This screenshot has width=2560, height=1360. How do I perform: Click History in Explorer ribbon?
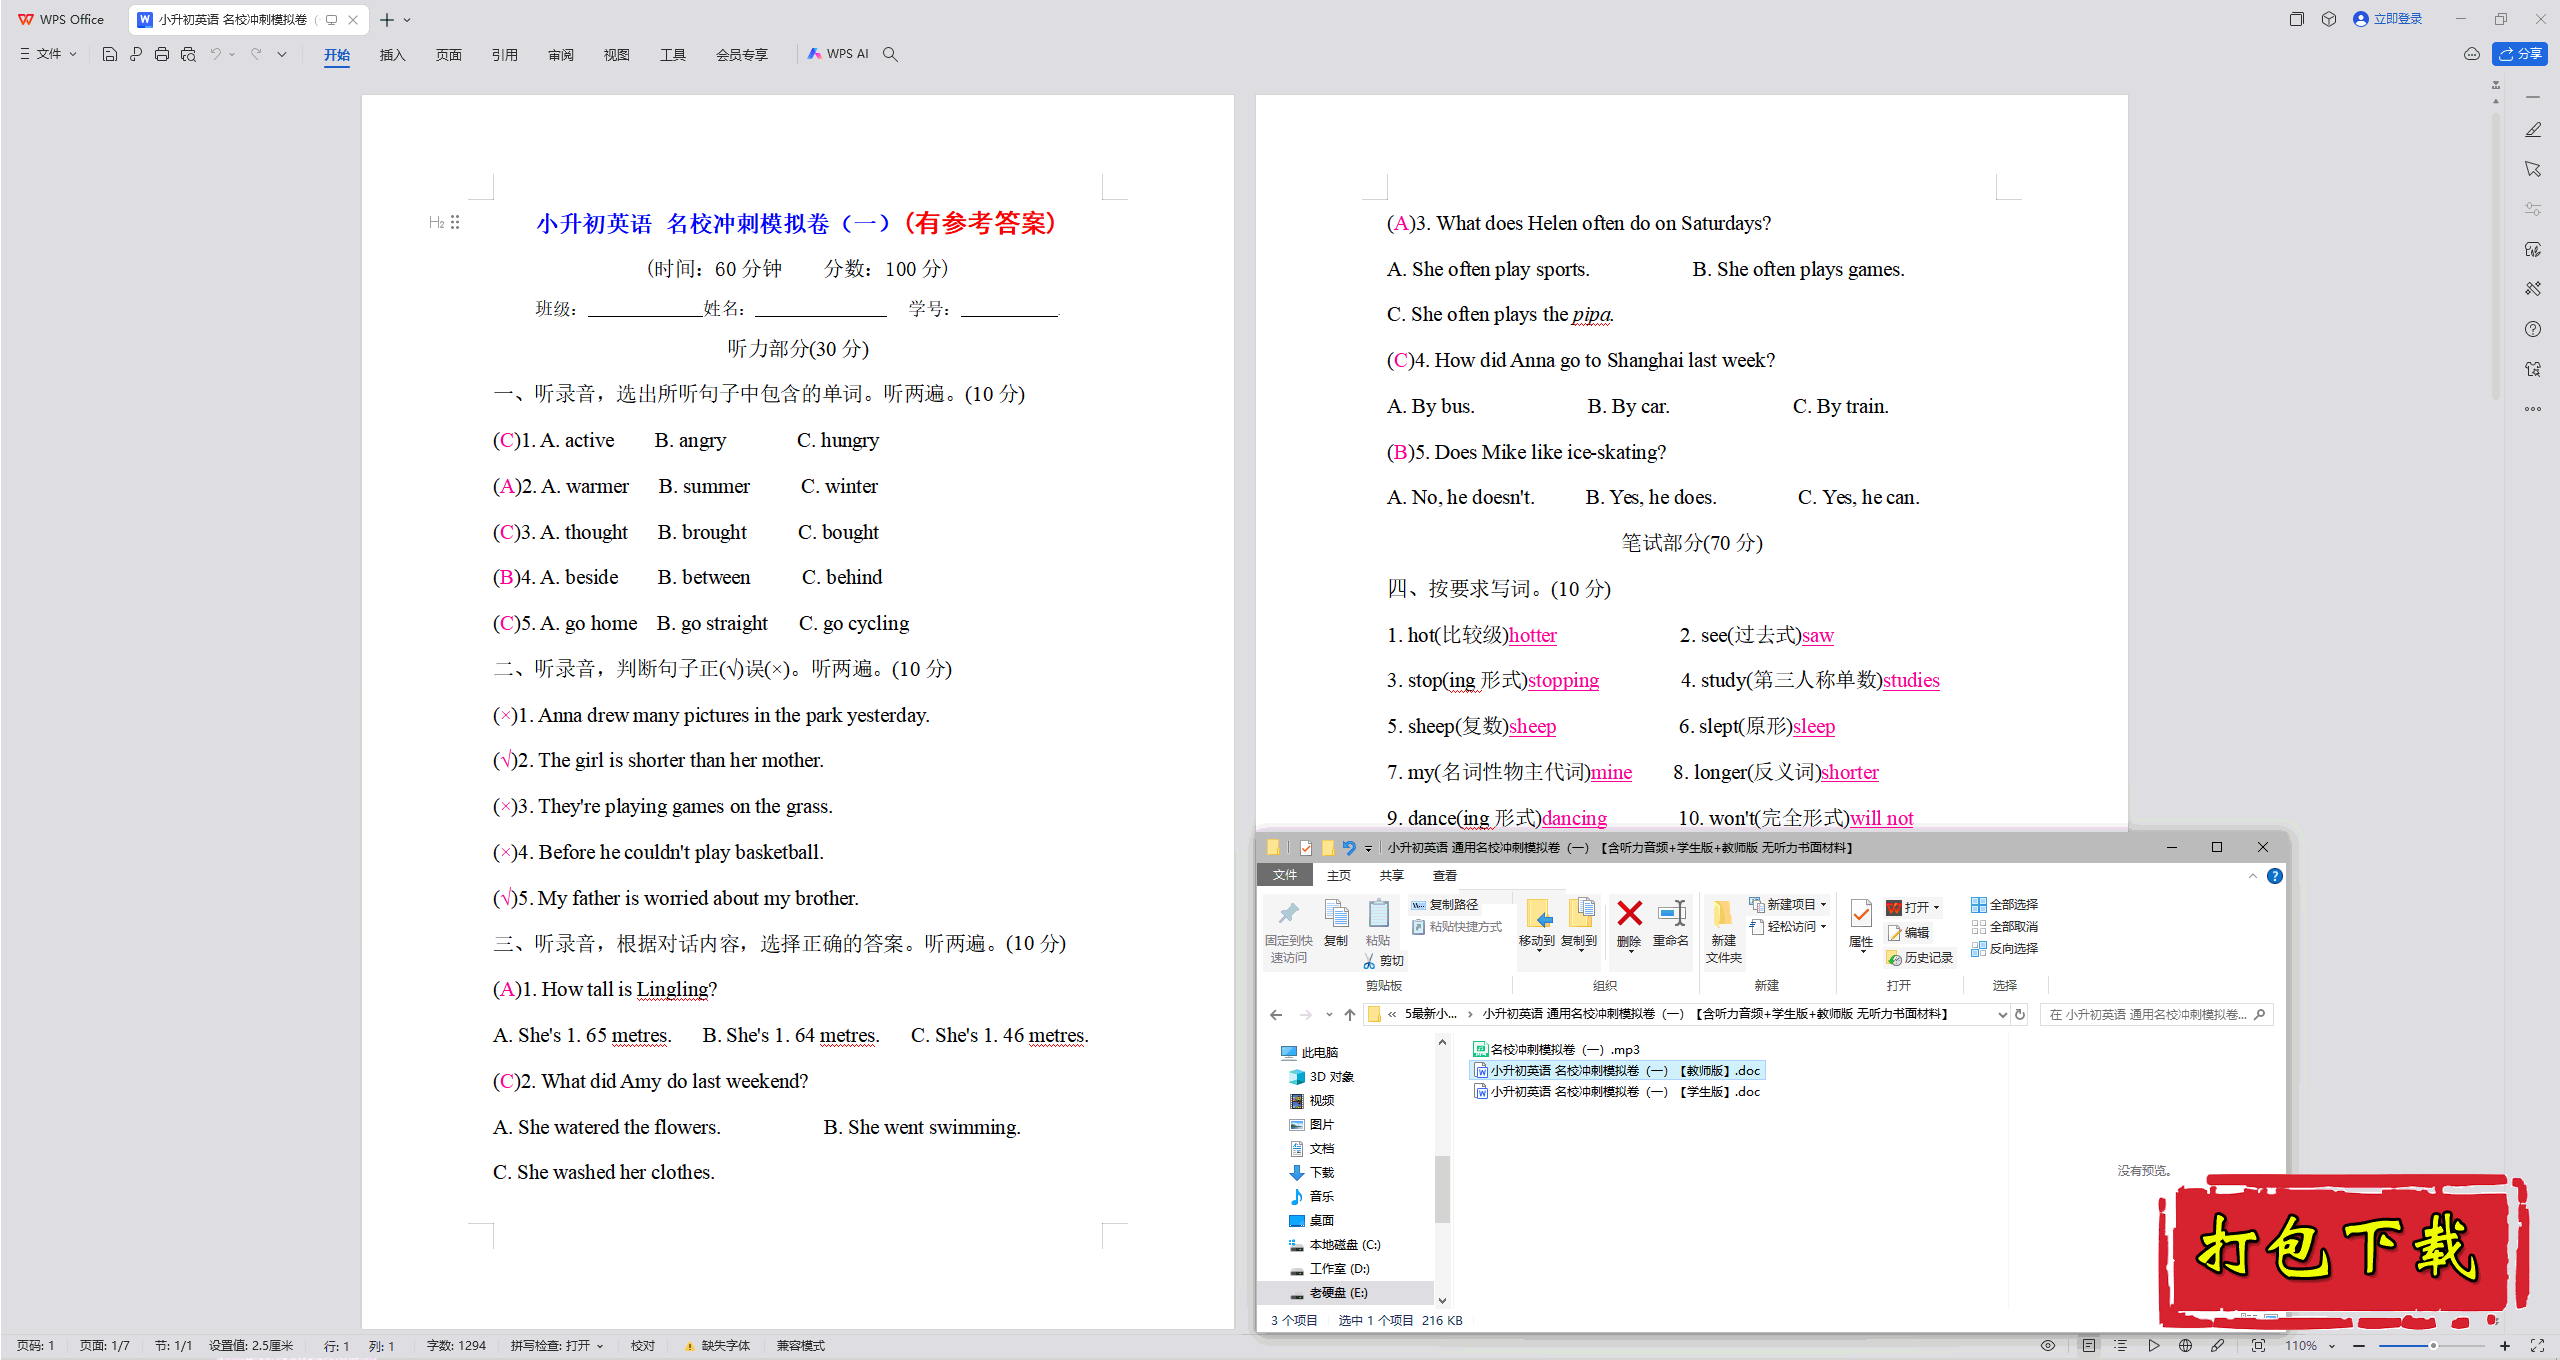click(1919, 958)
